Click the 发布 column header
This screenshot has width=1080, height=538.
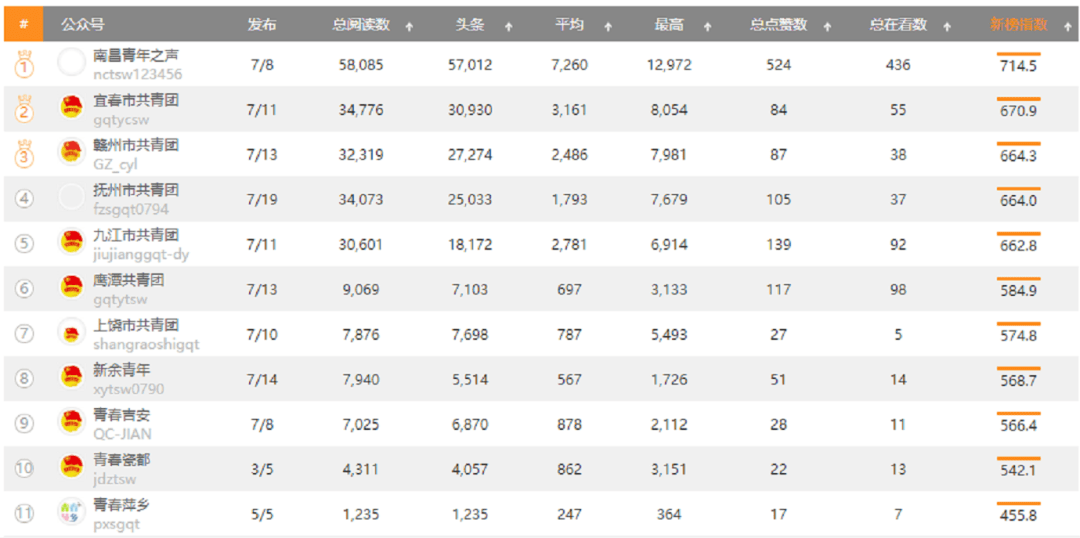point(261,25)
